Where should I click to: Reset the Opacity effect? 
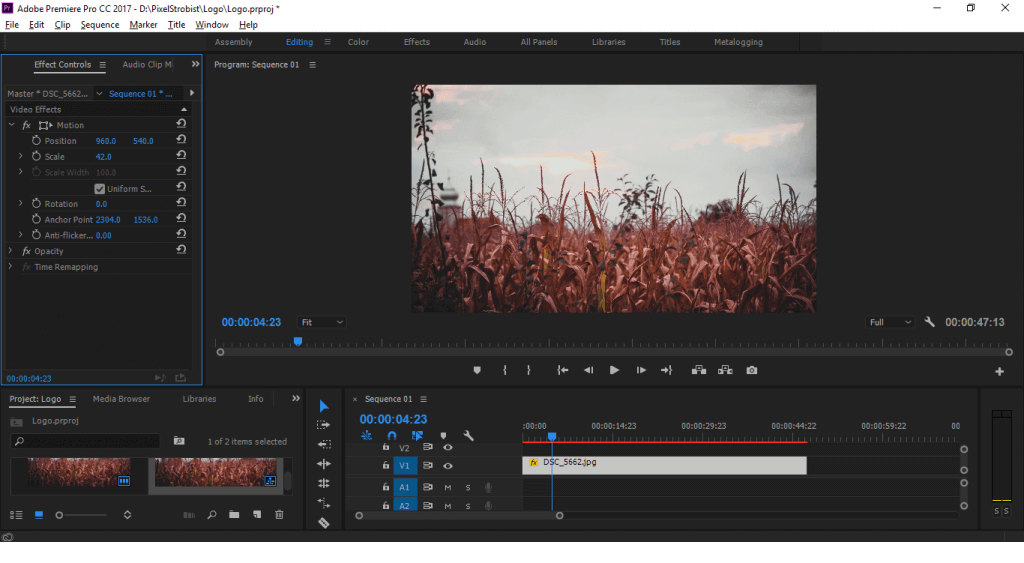182,250
